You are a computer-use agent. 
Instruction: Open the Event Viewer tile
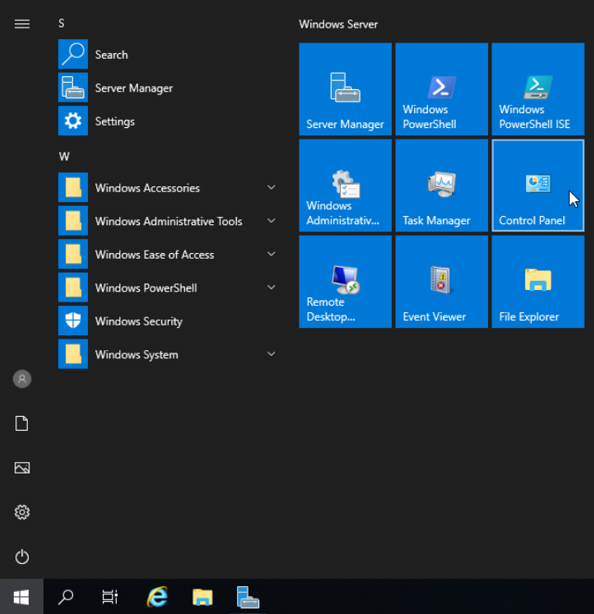tap(441, 282)
